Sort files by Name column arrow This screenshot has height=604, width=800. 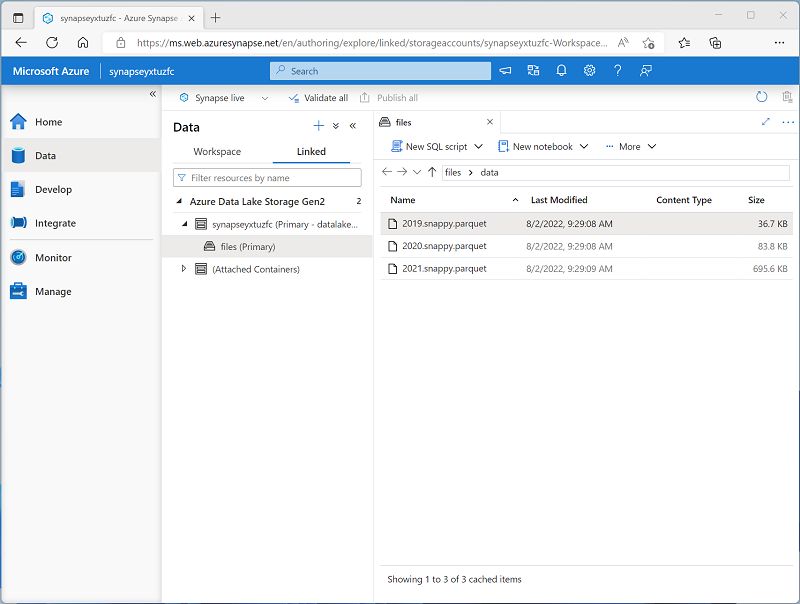tap(515, 200)
